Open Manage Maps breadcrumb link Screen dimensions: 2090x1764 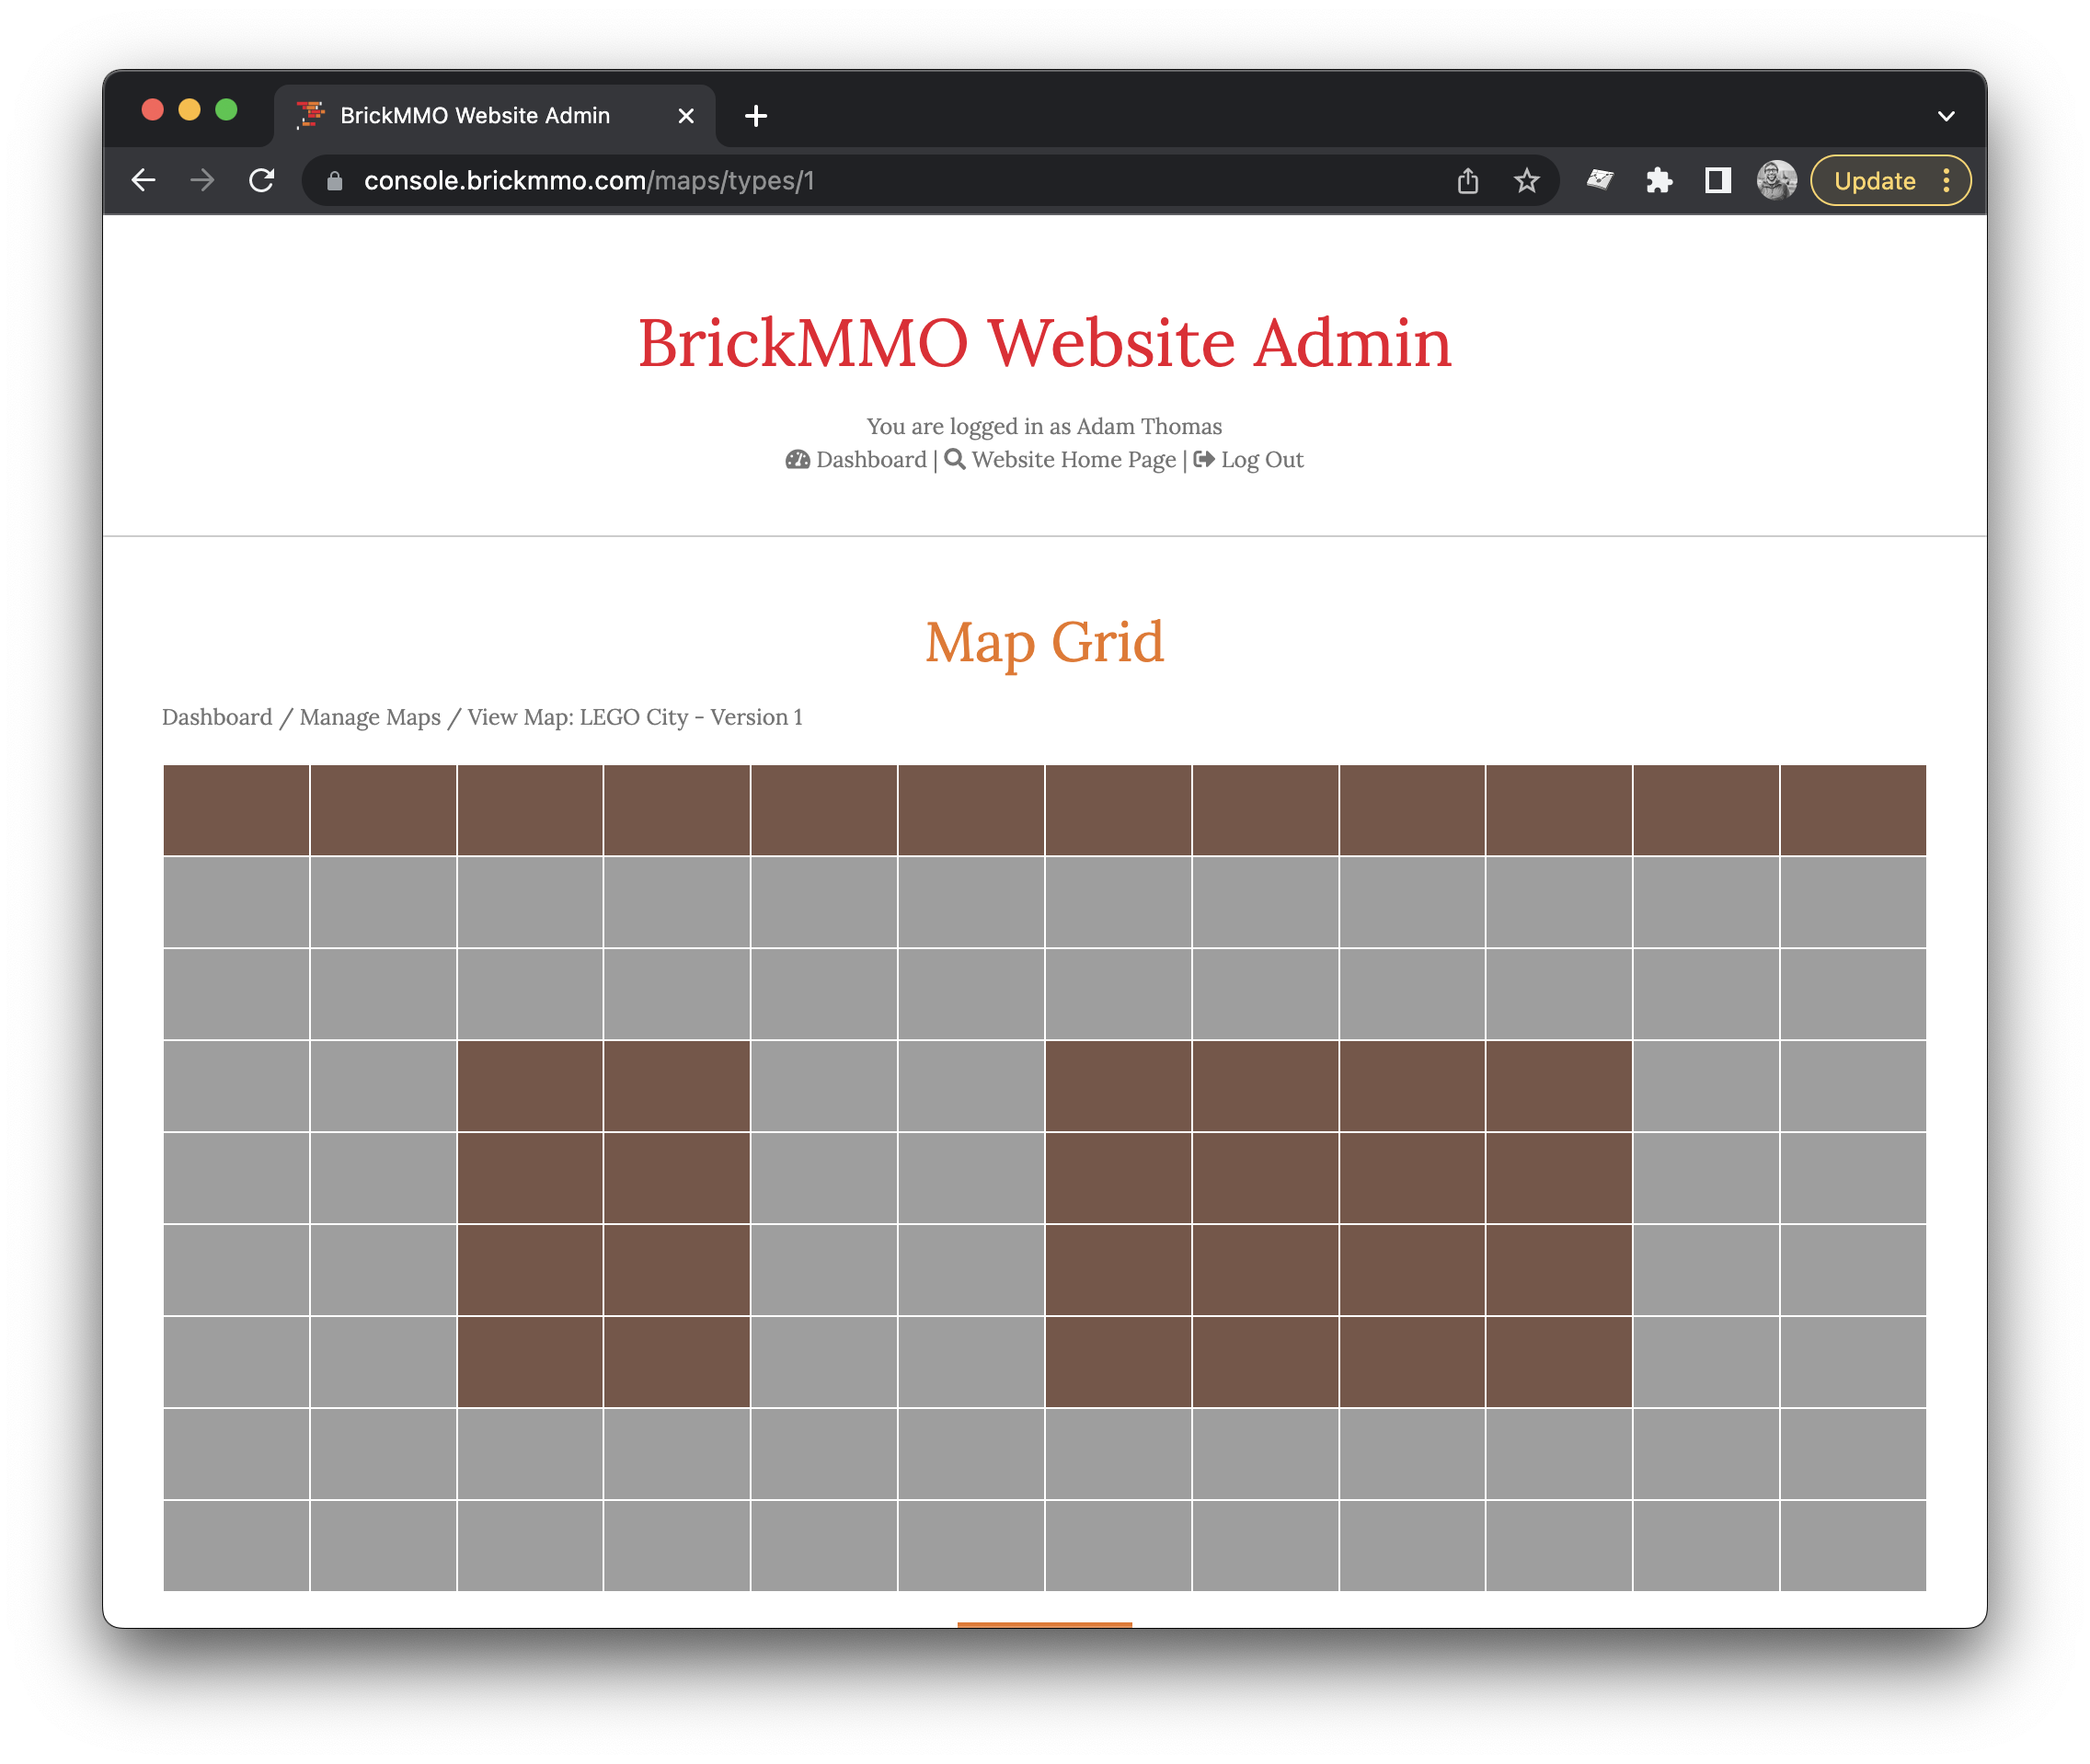click(x=370, y=718)
